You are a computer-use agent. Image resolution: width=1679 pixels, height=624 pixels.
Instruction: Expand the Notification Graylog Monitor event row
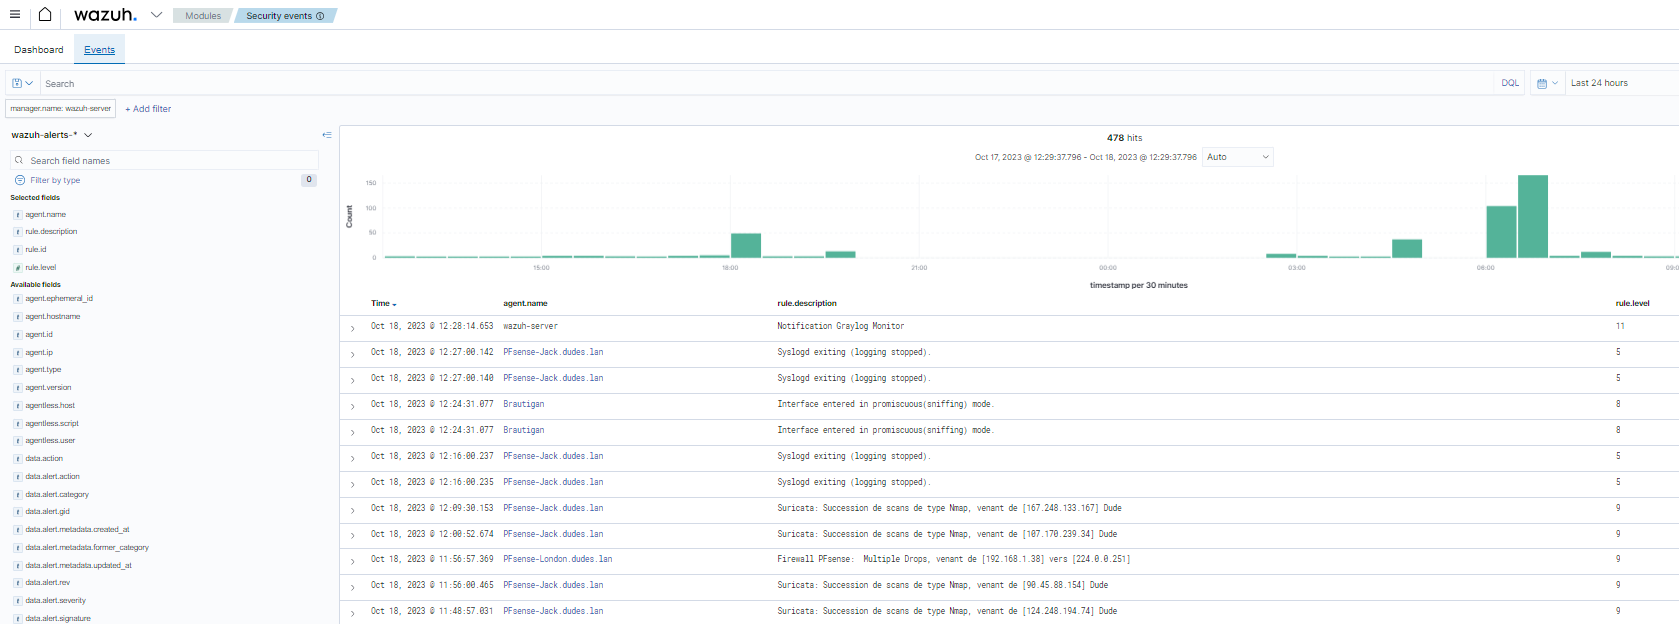click(x=353, y=328)
